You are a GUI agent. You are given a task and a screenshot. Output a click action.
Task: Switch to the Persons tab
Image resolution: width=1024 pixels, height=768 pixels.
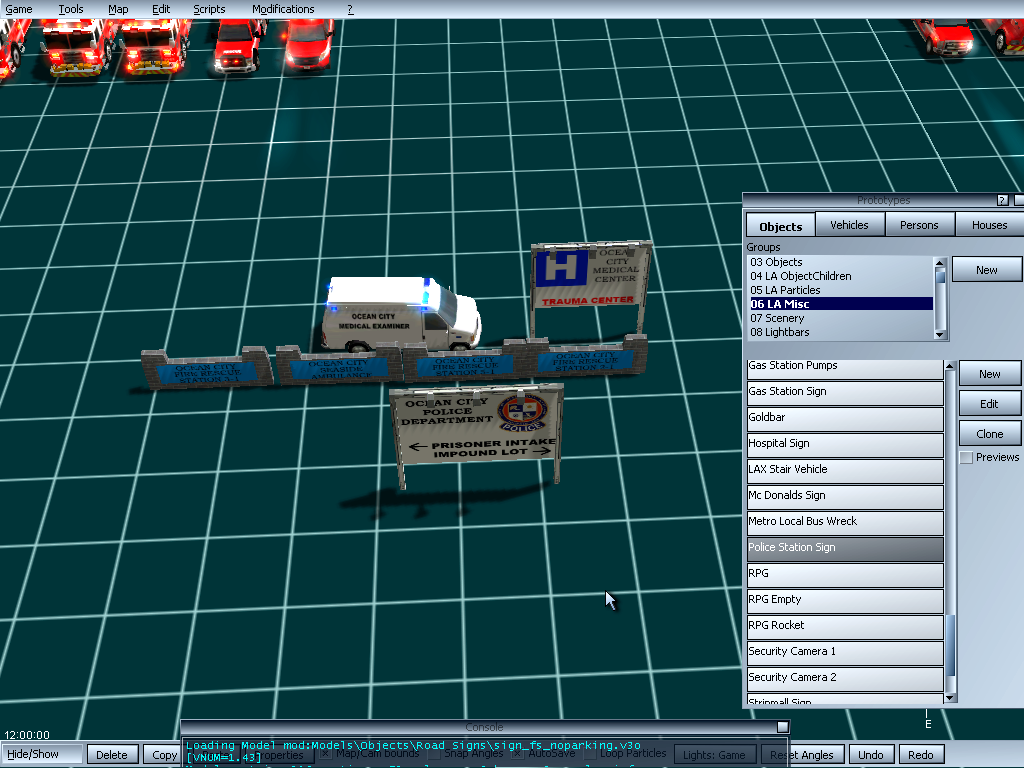click(x=919, y=225)
